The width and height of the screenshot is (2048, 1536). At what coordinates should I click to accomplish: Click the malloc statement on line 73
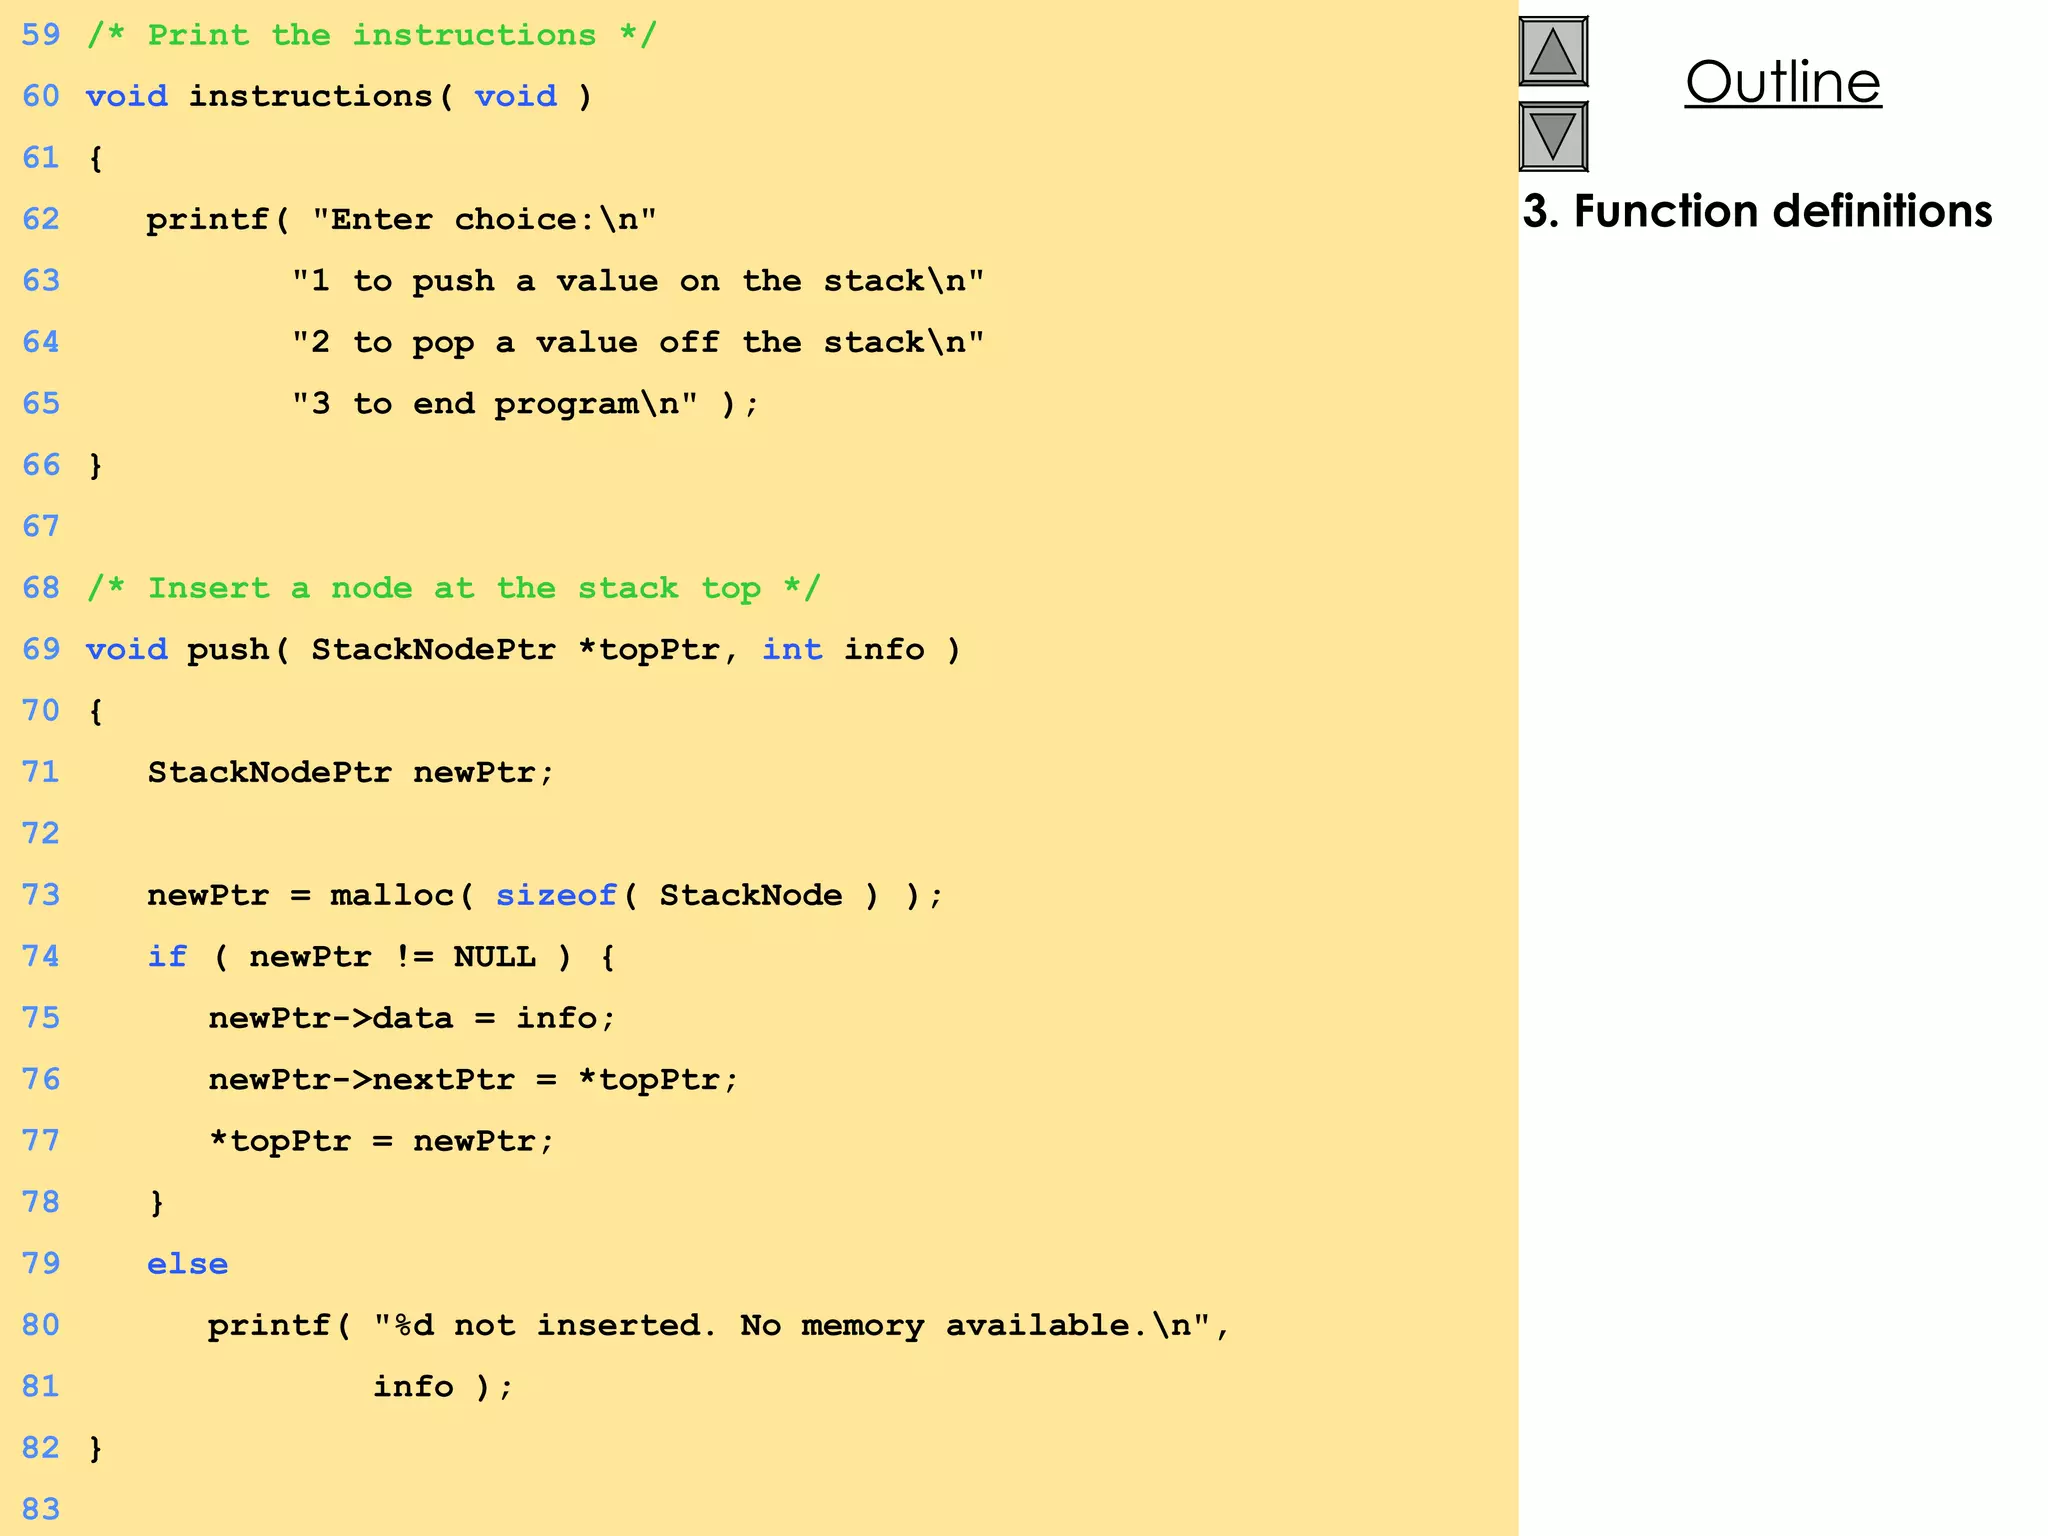(545, 895)
